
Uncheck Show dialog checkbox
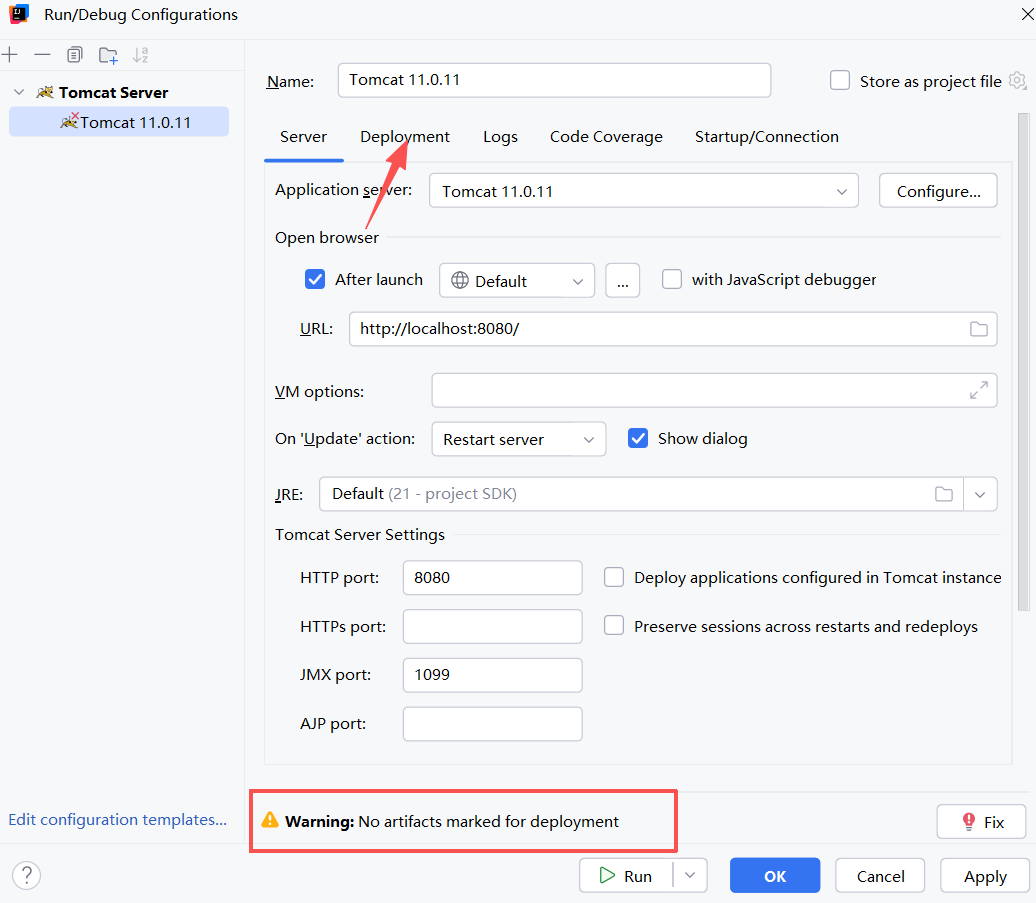point(638,439)
